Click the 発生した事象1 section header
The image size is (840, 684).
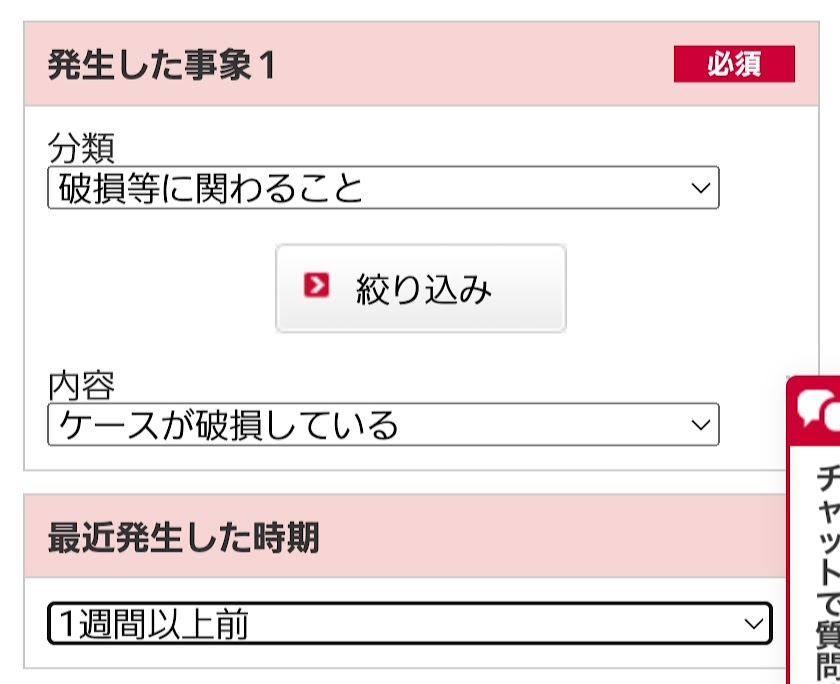tap(161, 65)
